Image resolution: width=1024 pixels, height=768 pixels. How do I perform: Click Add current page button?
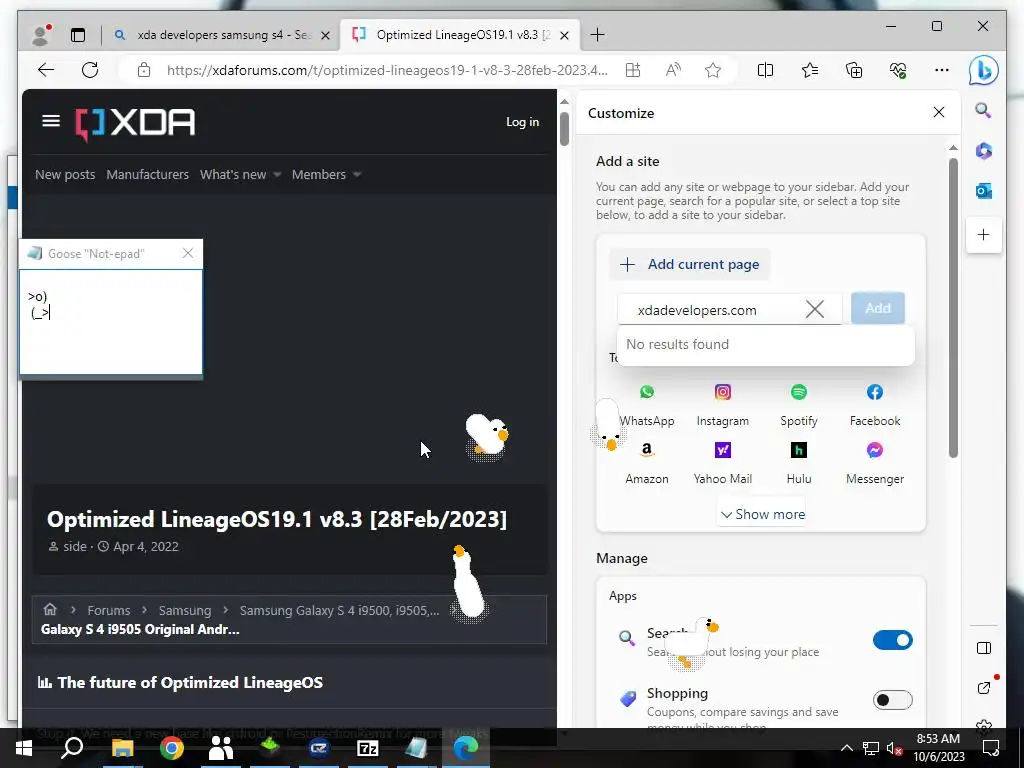point(690,264)
